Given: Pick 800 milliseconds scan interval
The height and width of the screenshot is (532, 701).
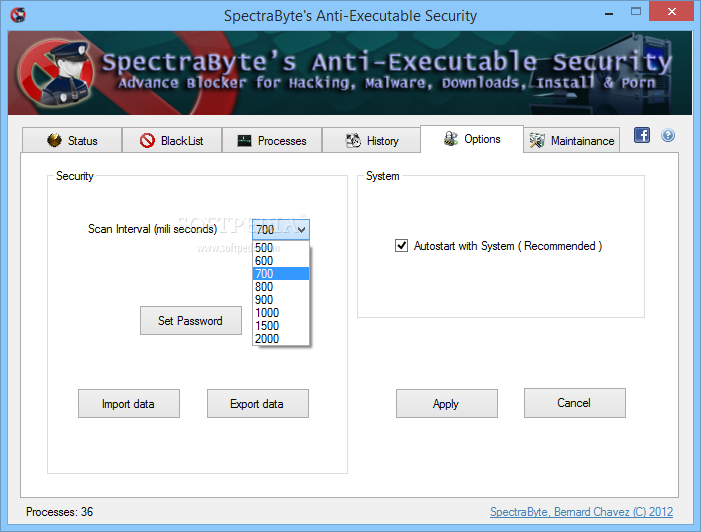Looking at the screenshot, I should [281, 287].
